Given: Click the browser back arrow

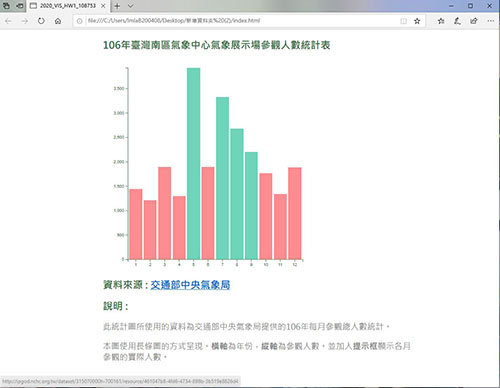Looking at the screenshot, I should point(8,21).
